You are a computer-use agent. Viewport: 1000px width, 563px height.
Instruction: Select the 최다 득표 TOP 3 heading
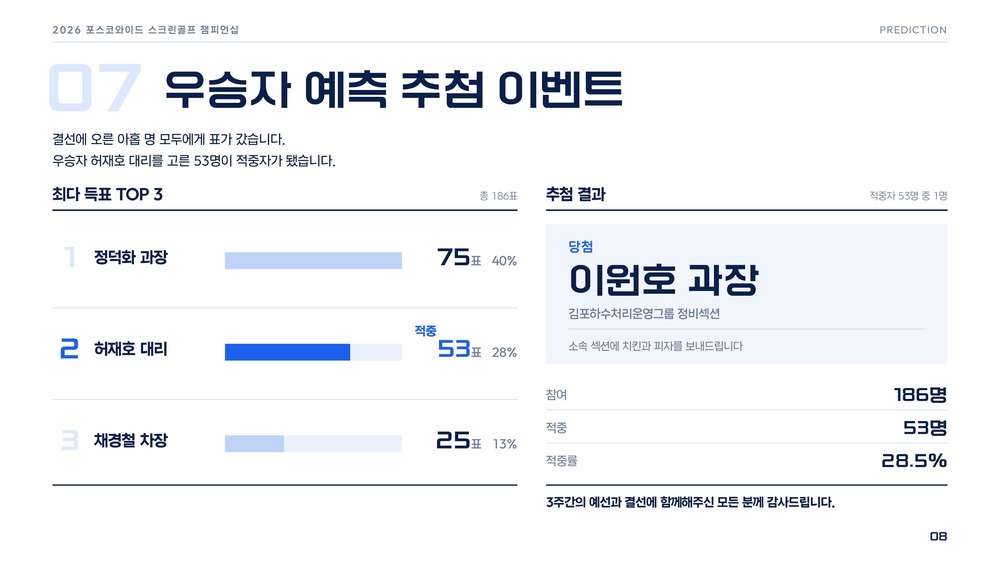(x=107, y=194)
